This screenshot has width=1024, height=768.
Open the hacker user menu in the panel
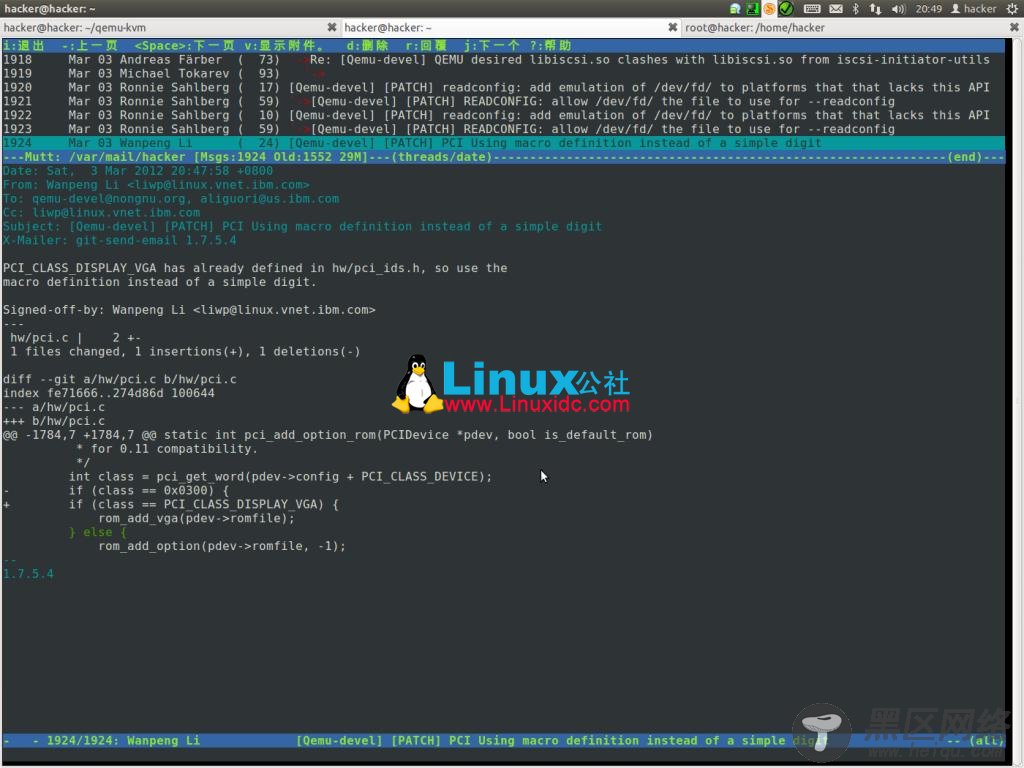pyautogui.click(x=973, y=8)
